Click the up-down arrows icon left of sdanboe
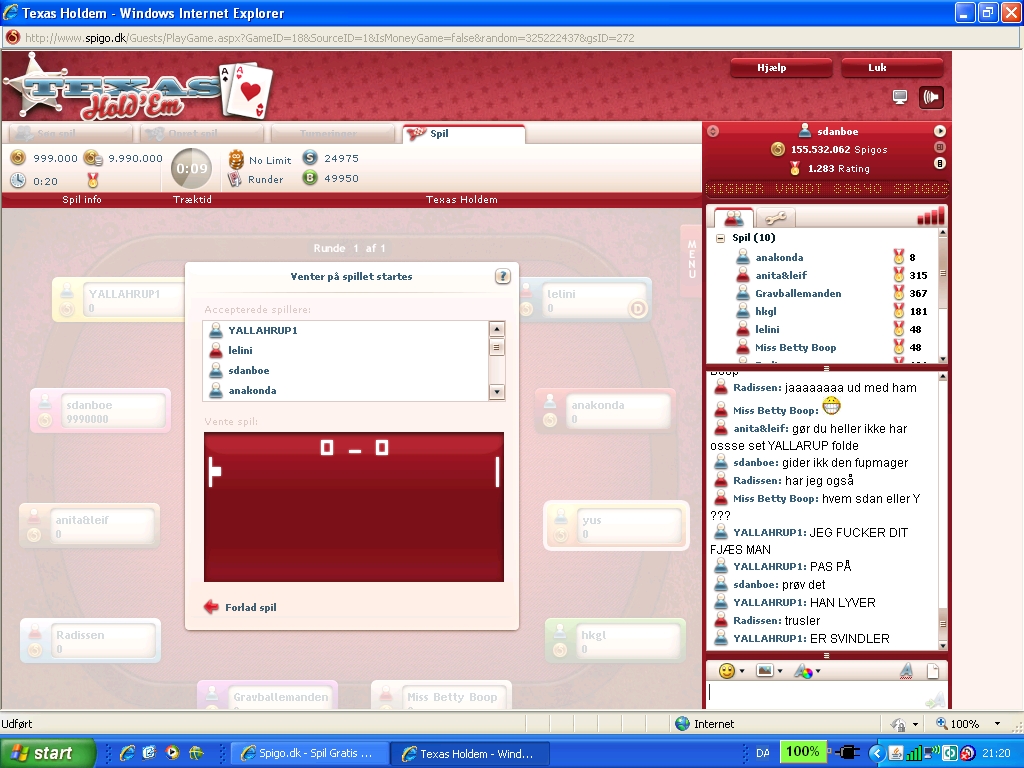1024x768 pixels. 712,131
